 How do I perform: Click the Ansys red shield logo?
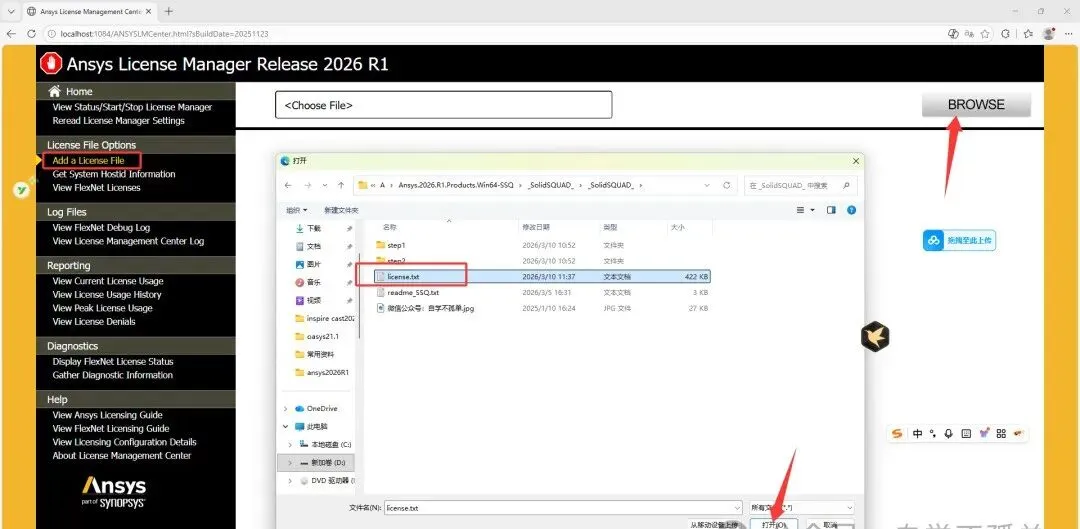point(50,64)
